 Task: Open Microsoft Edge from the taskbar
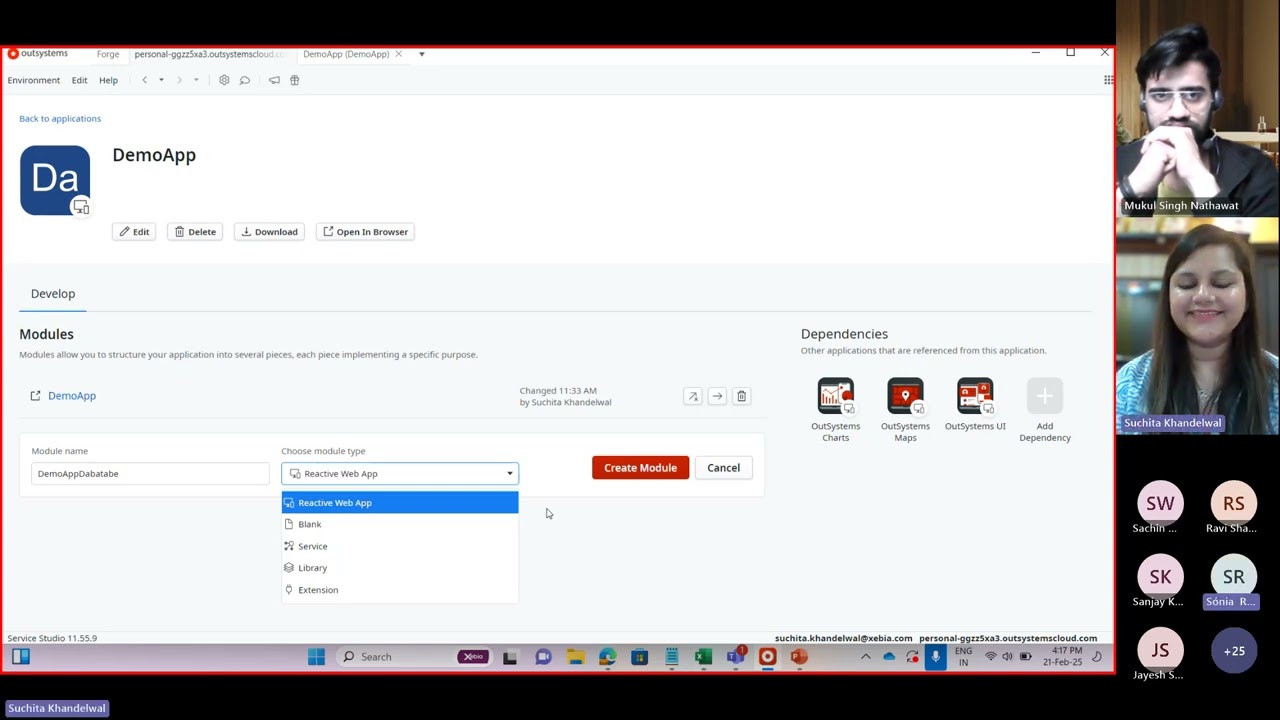607,657
